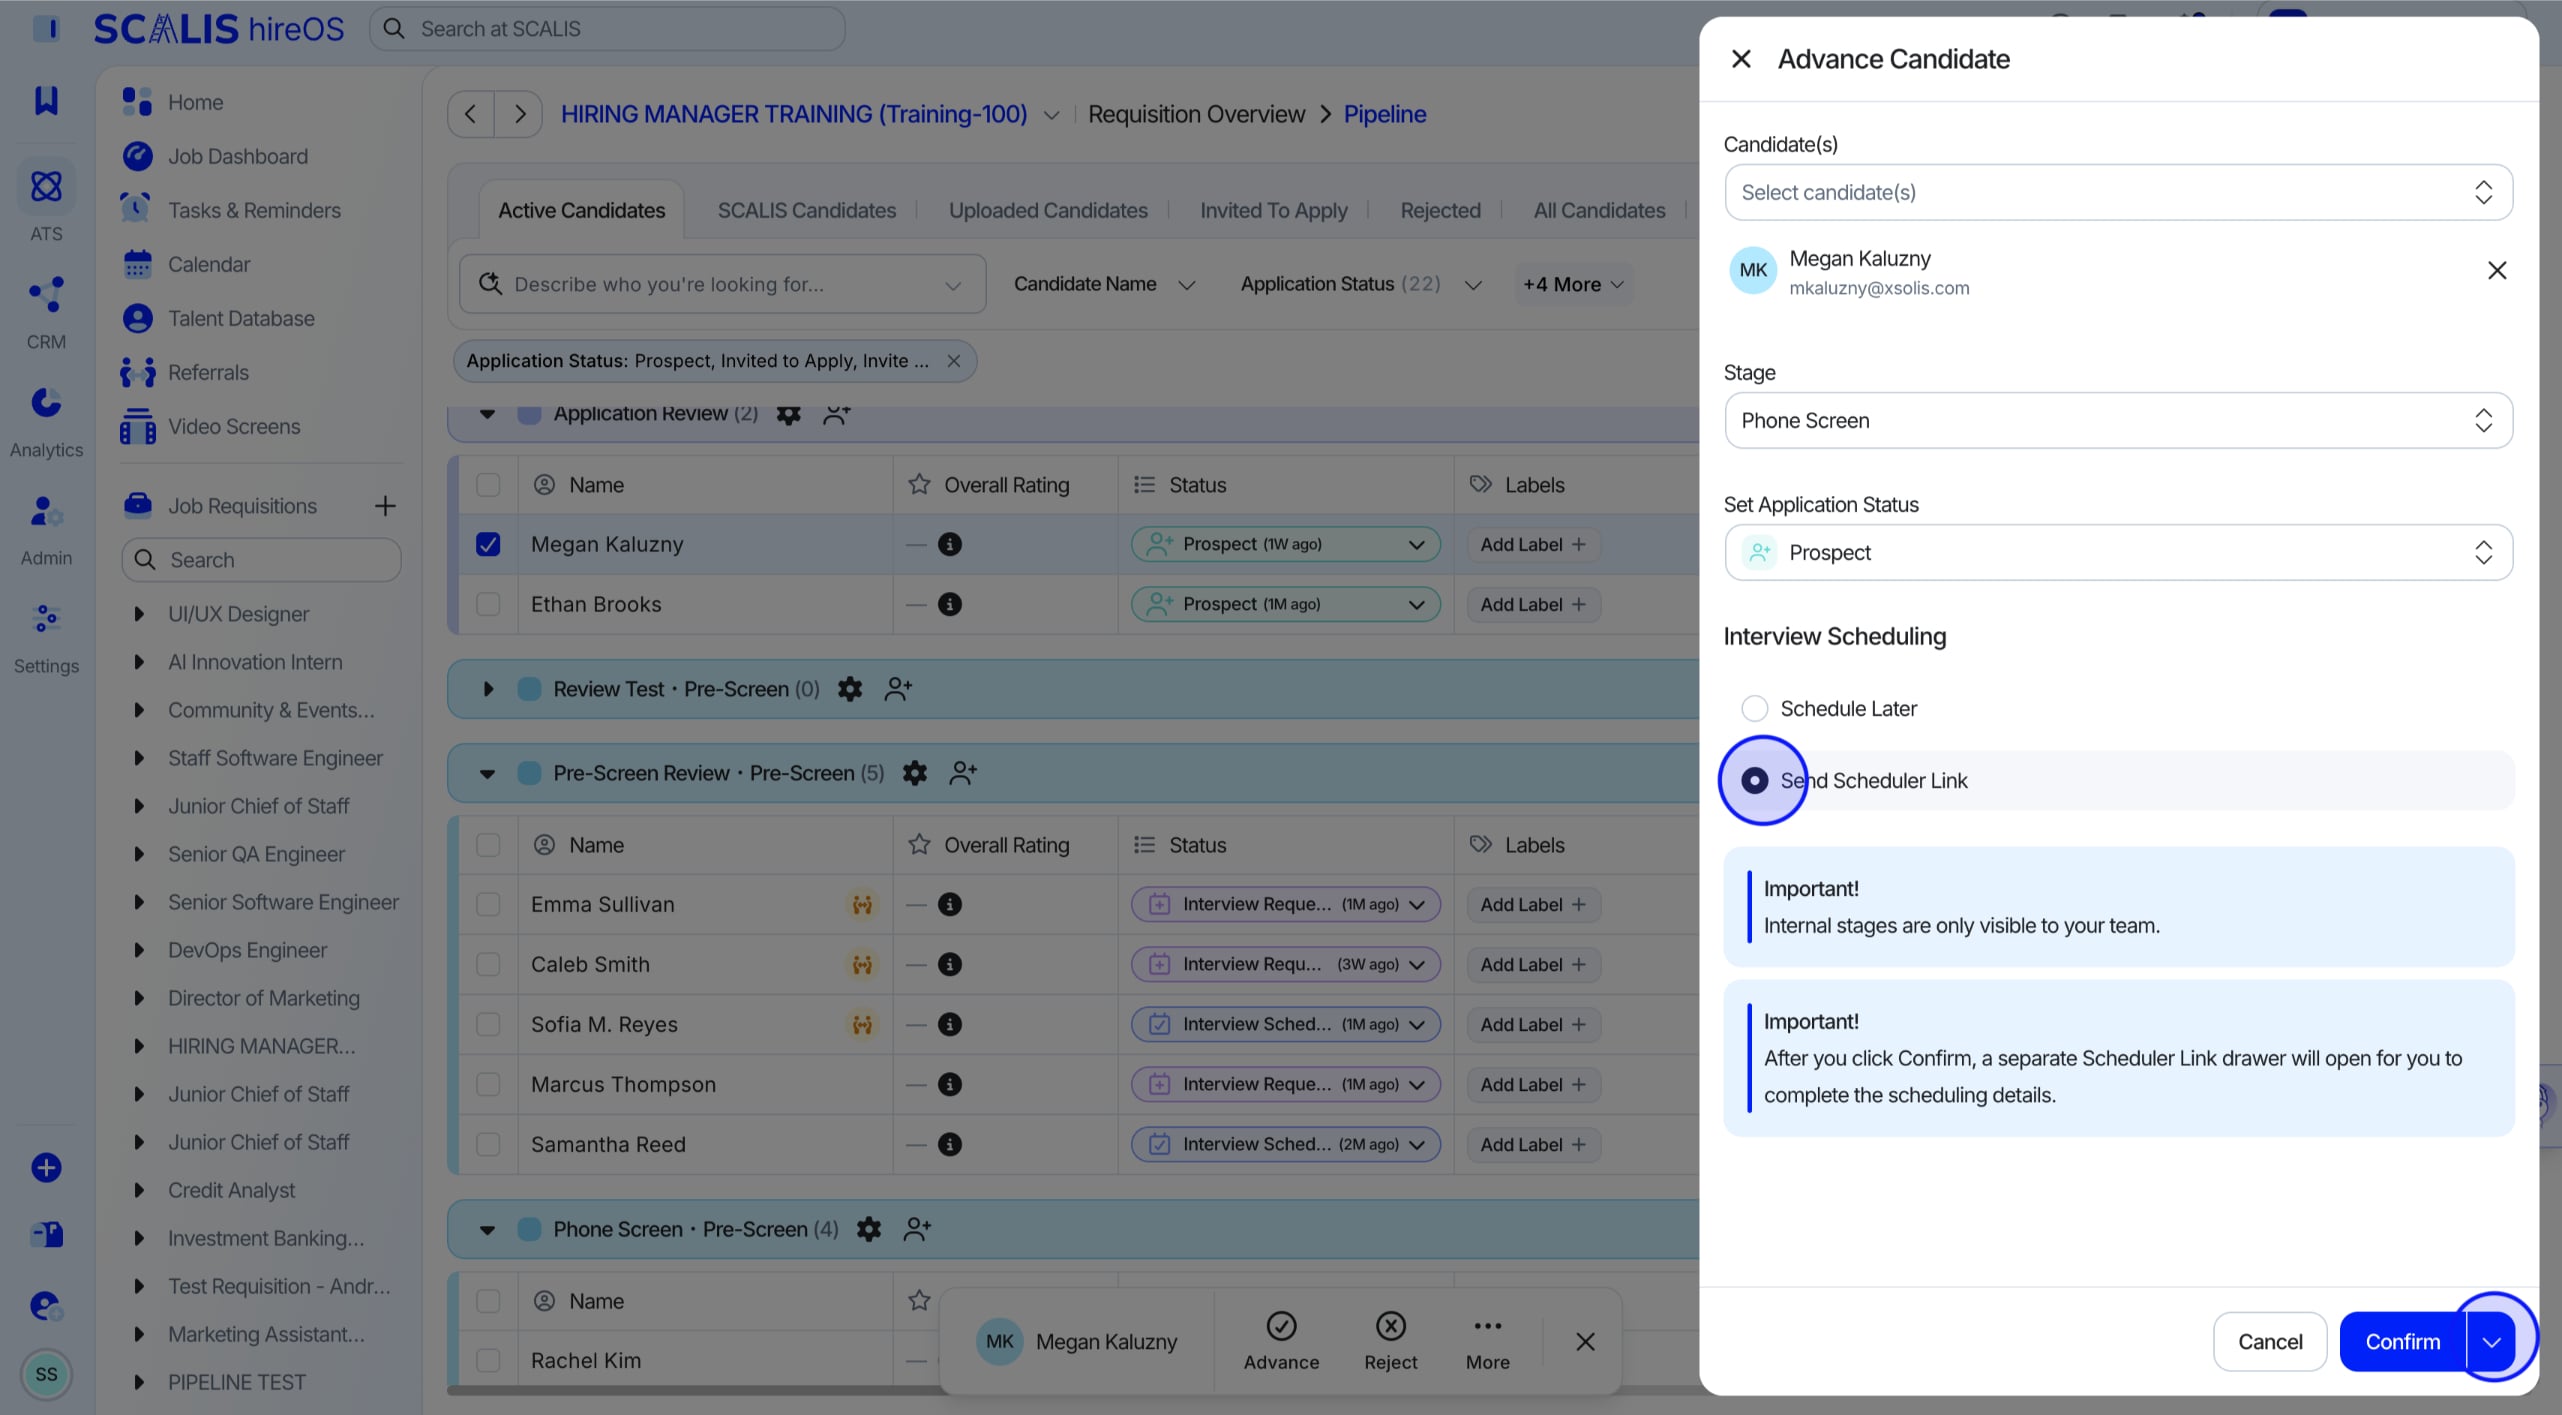Check Samantha Reed's row checkbox
The height and width of the screenshot is (1415, 2562).
pyautogui.click(x=488, y=1144)
